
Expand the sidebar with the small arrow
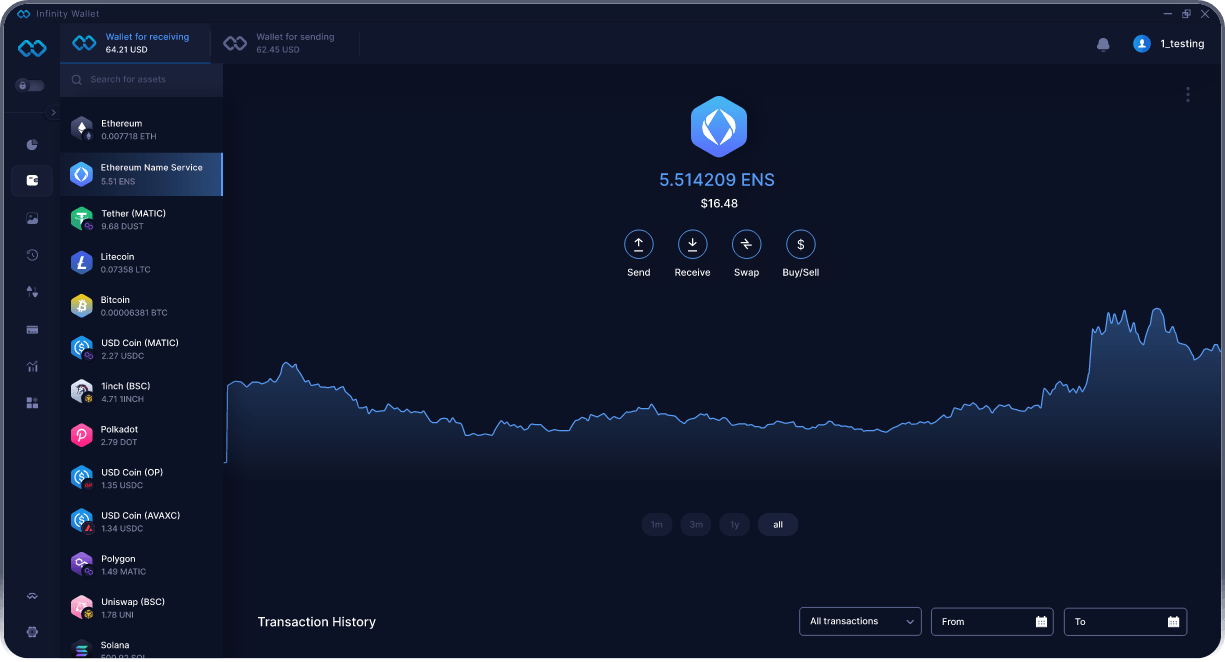[x=54, y=113]
